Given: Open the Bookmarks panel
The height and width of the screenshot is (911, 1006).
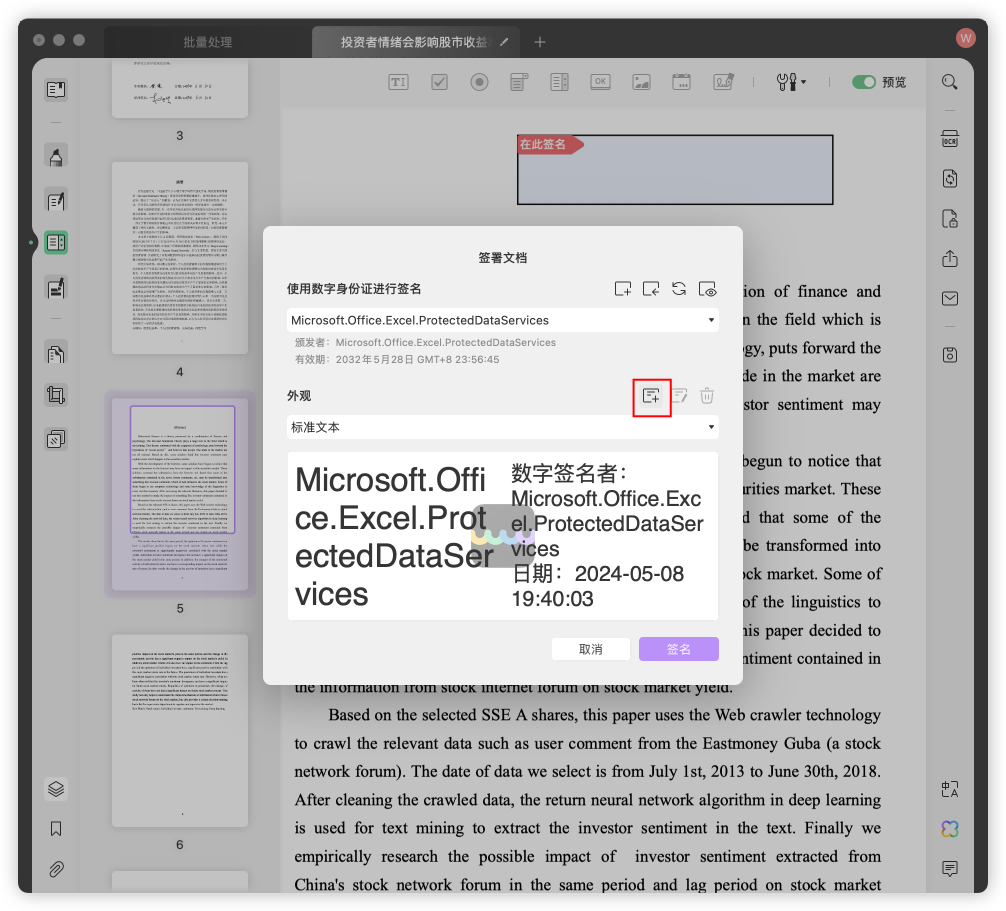Looking at the screenshot, I should point(56,829).
